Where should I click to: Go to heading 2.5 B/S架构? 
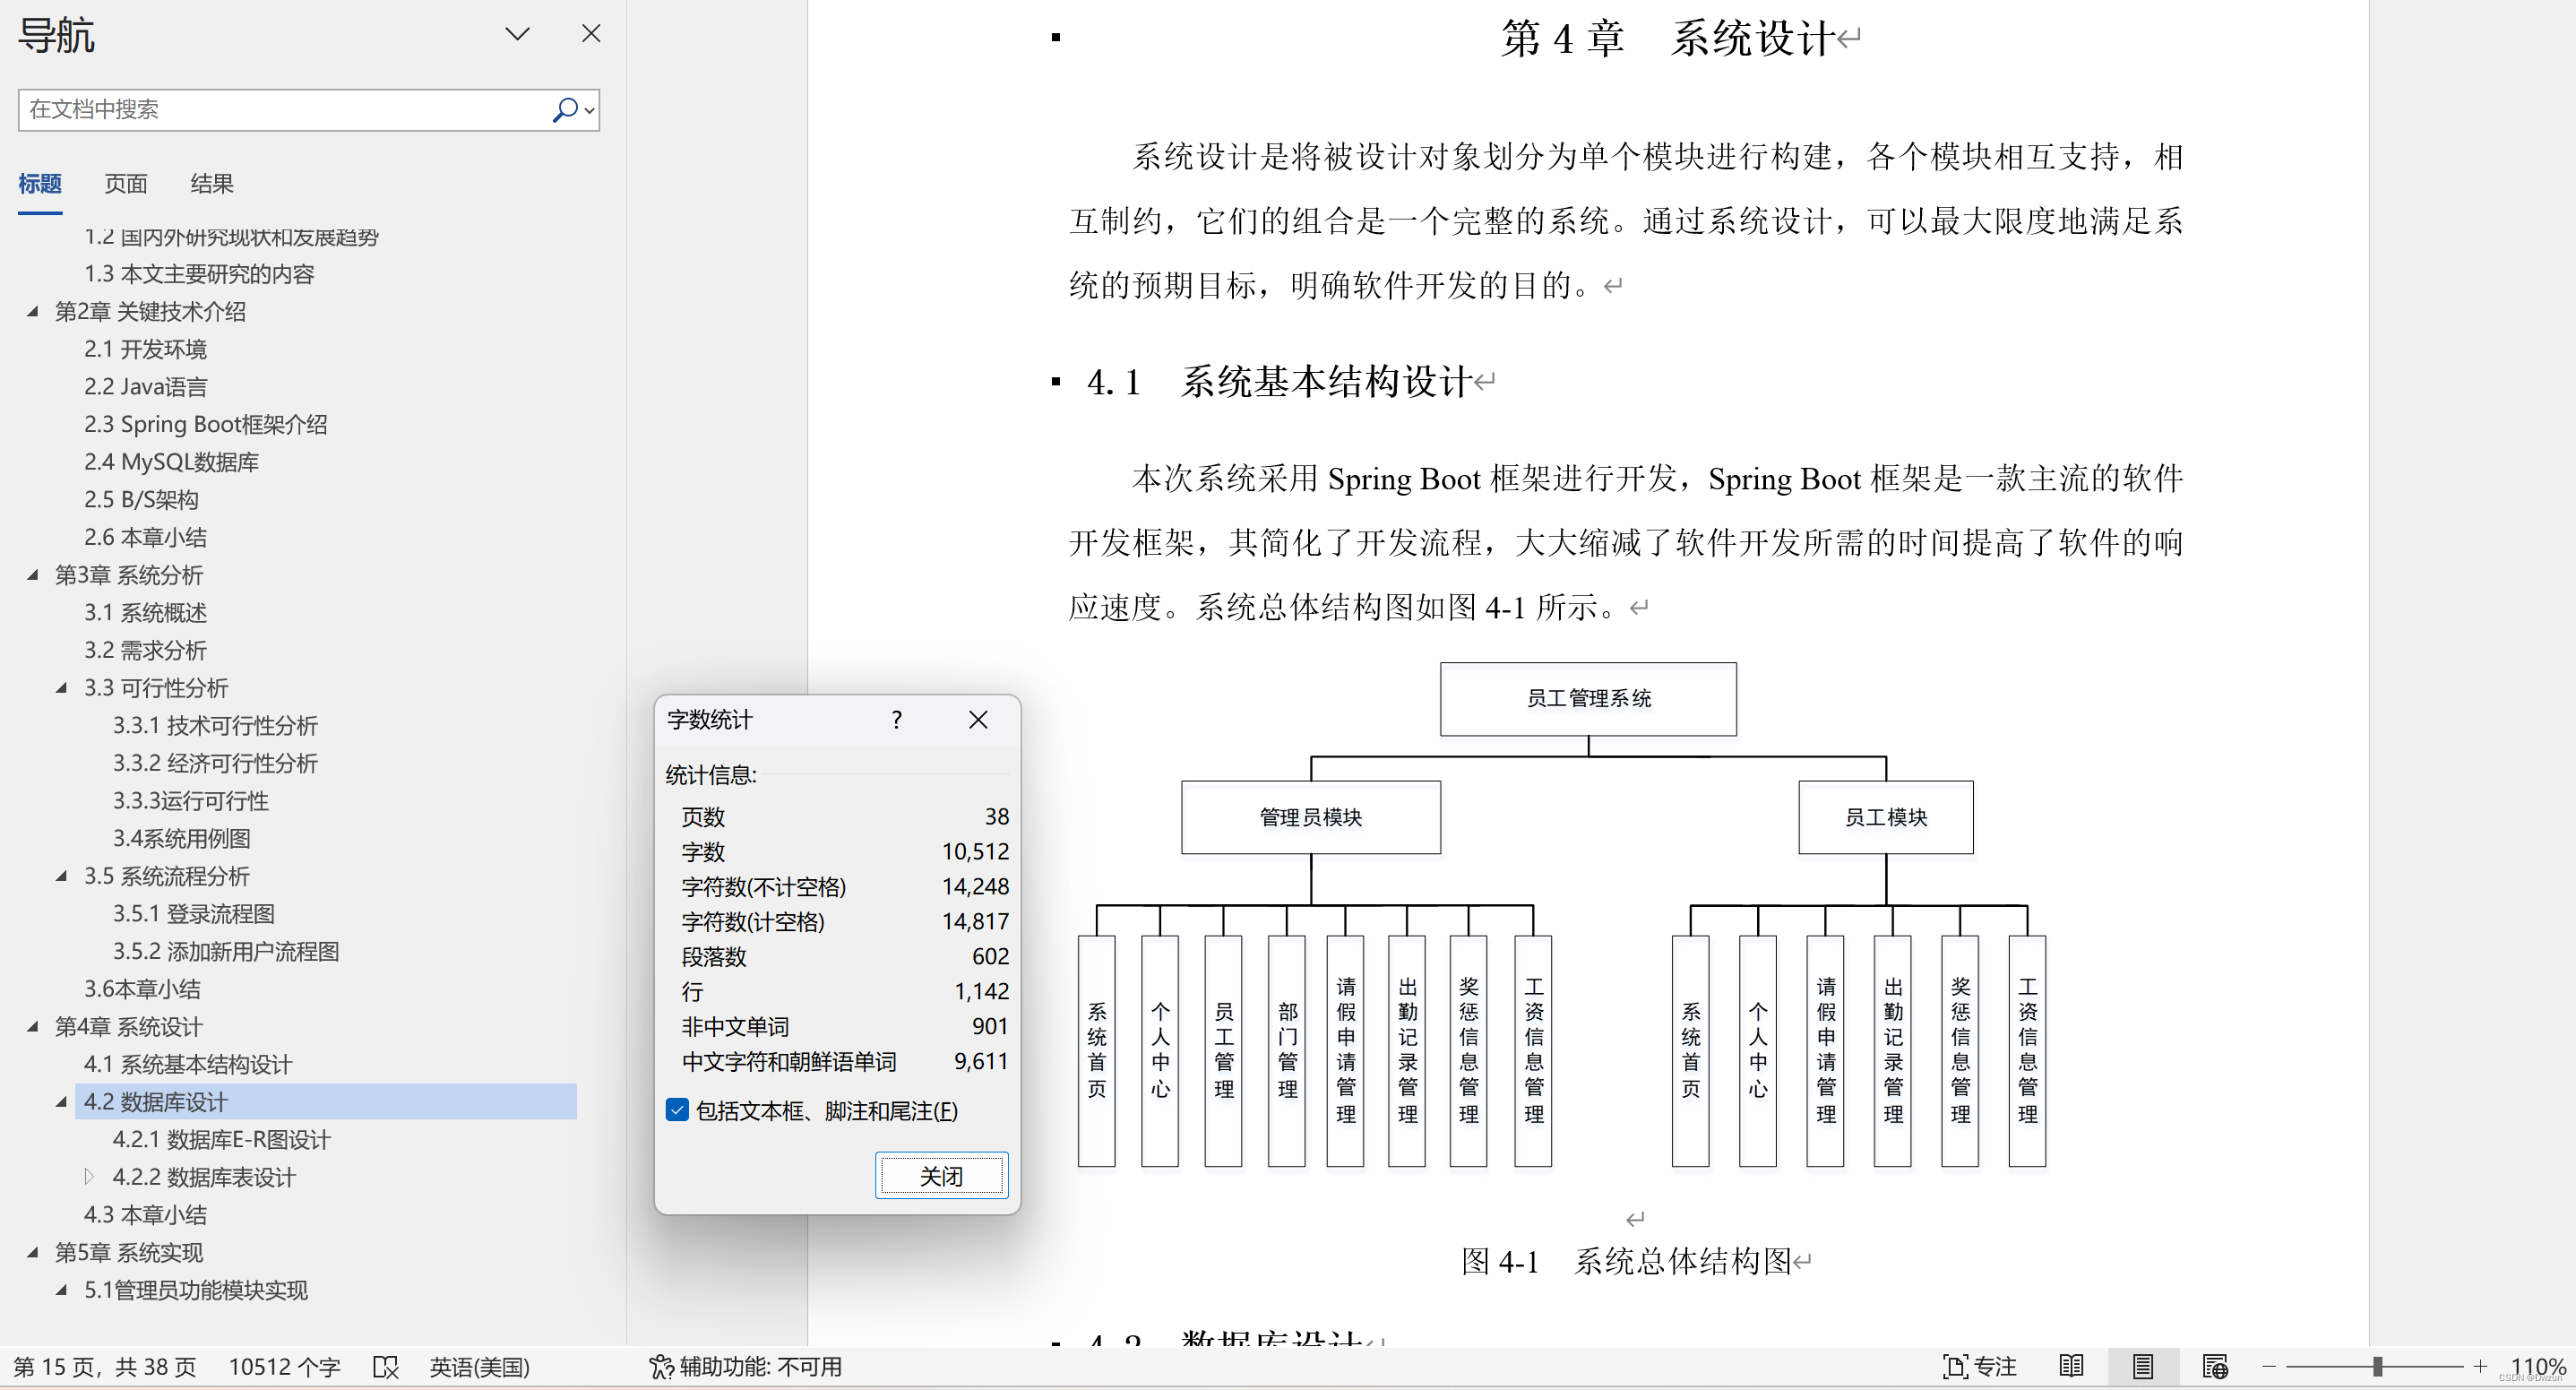[x=141, y=500]
